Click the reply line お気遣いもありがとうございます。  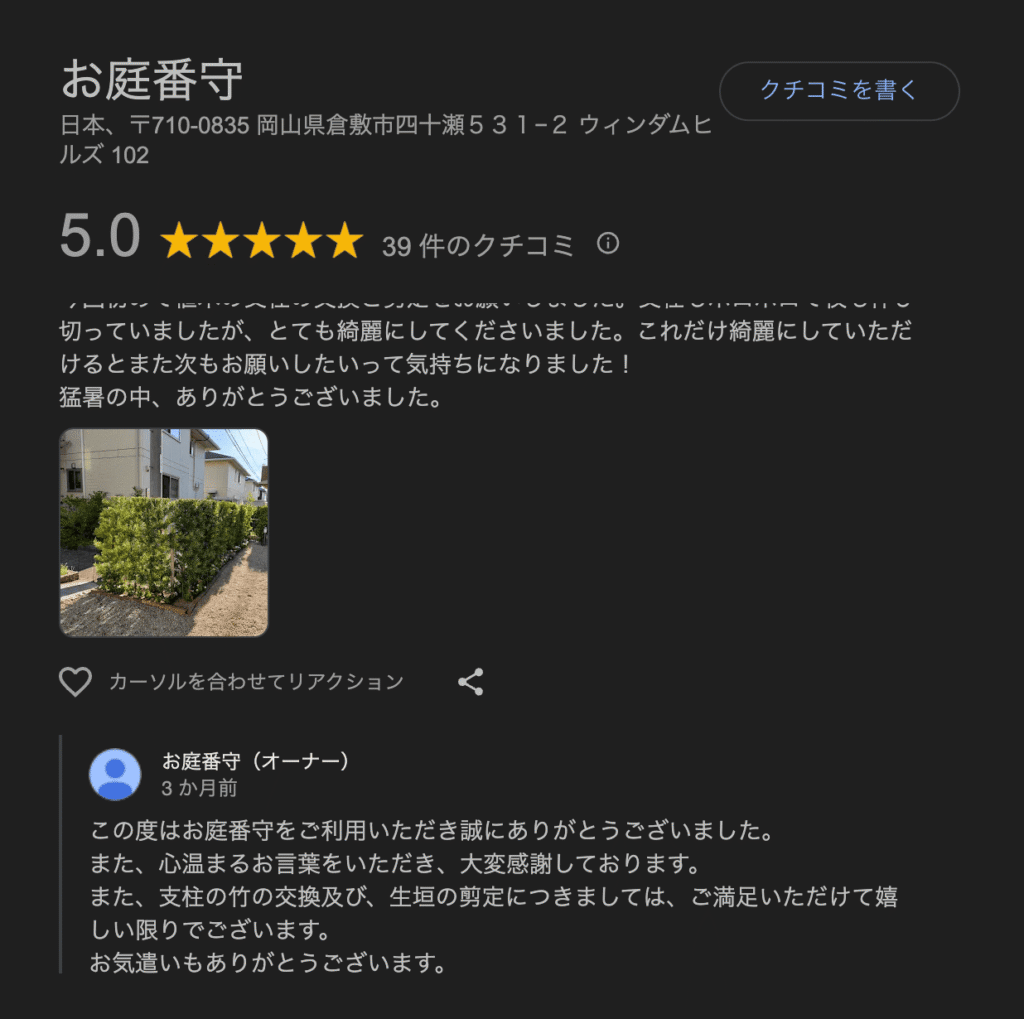coord(268,962)
